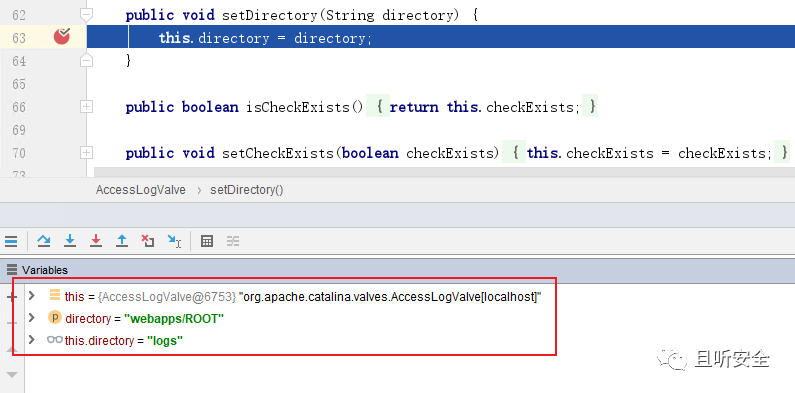The image size is (795, 393).
Task: Click the parameter 'p' icon beside directory
Action: (54, 318)
